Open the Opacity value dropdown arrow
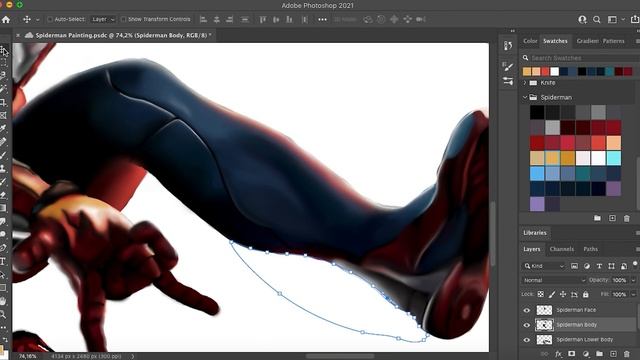 [x=633, y=280]
